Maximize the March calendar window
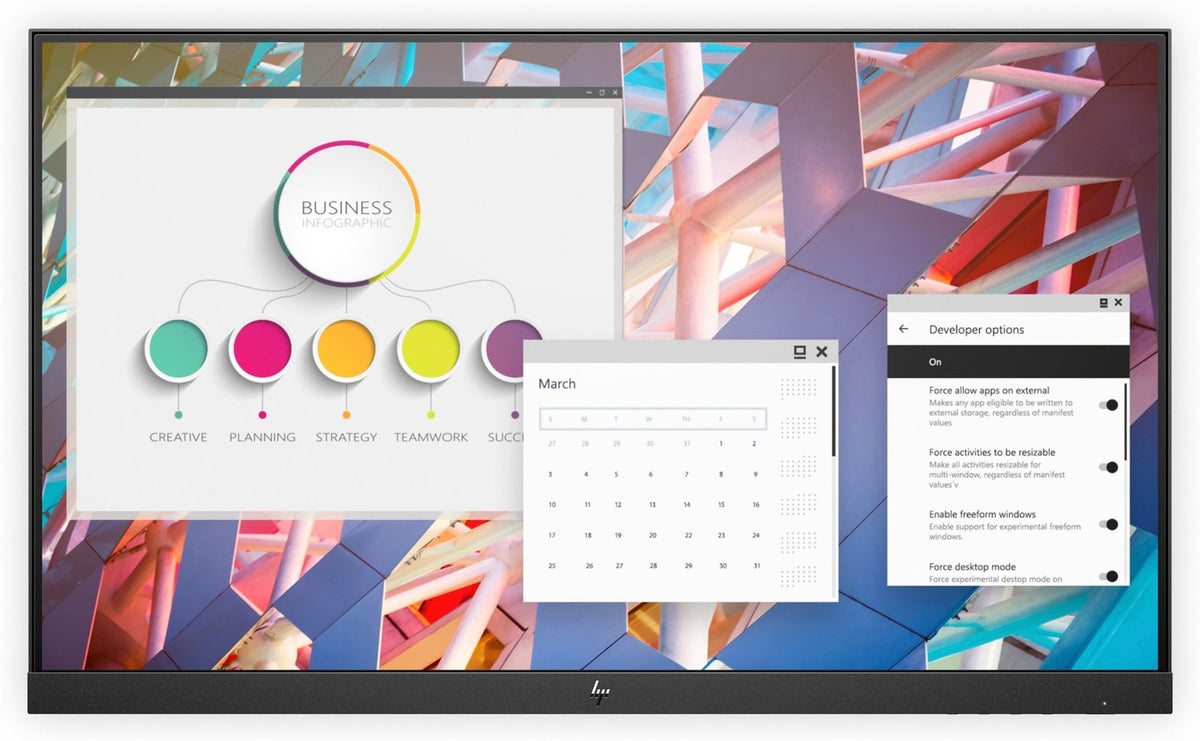 (799, 351)
